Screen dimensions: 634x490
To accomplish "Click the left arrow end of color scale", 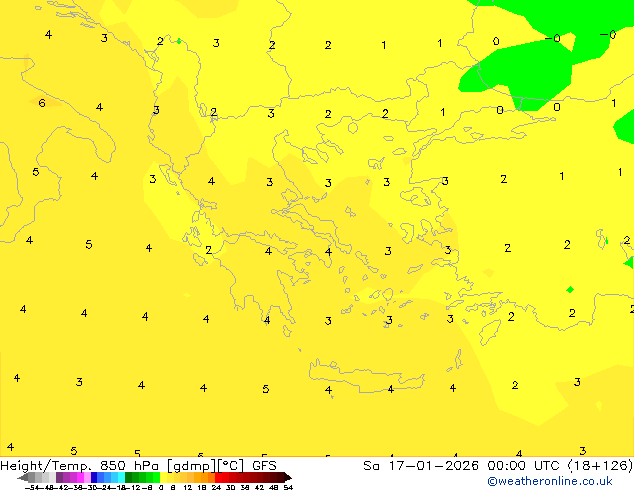I will click(22, 477).
